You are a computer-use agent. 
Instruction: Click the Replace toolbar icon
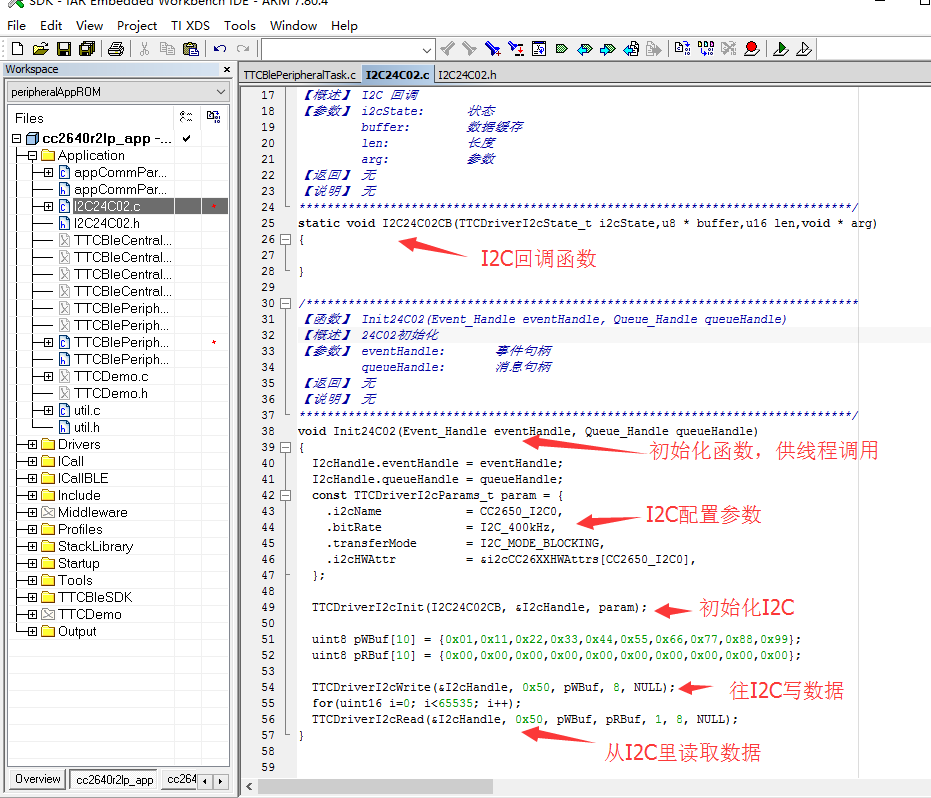[516, 49]
